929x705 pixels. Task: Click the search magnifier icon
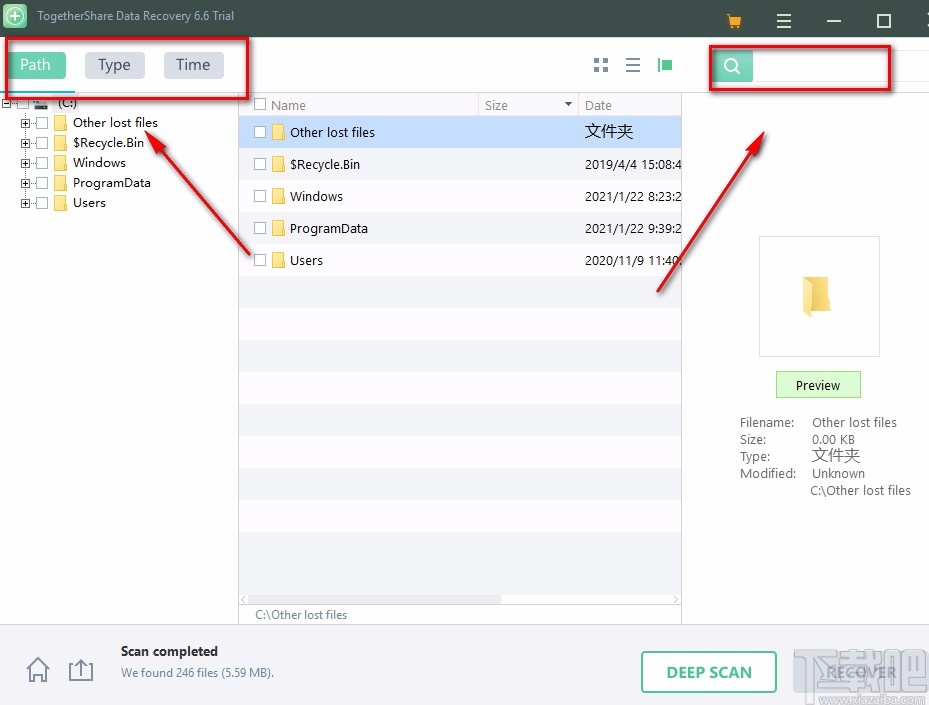click(731, 67)
